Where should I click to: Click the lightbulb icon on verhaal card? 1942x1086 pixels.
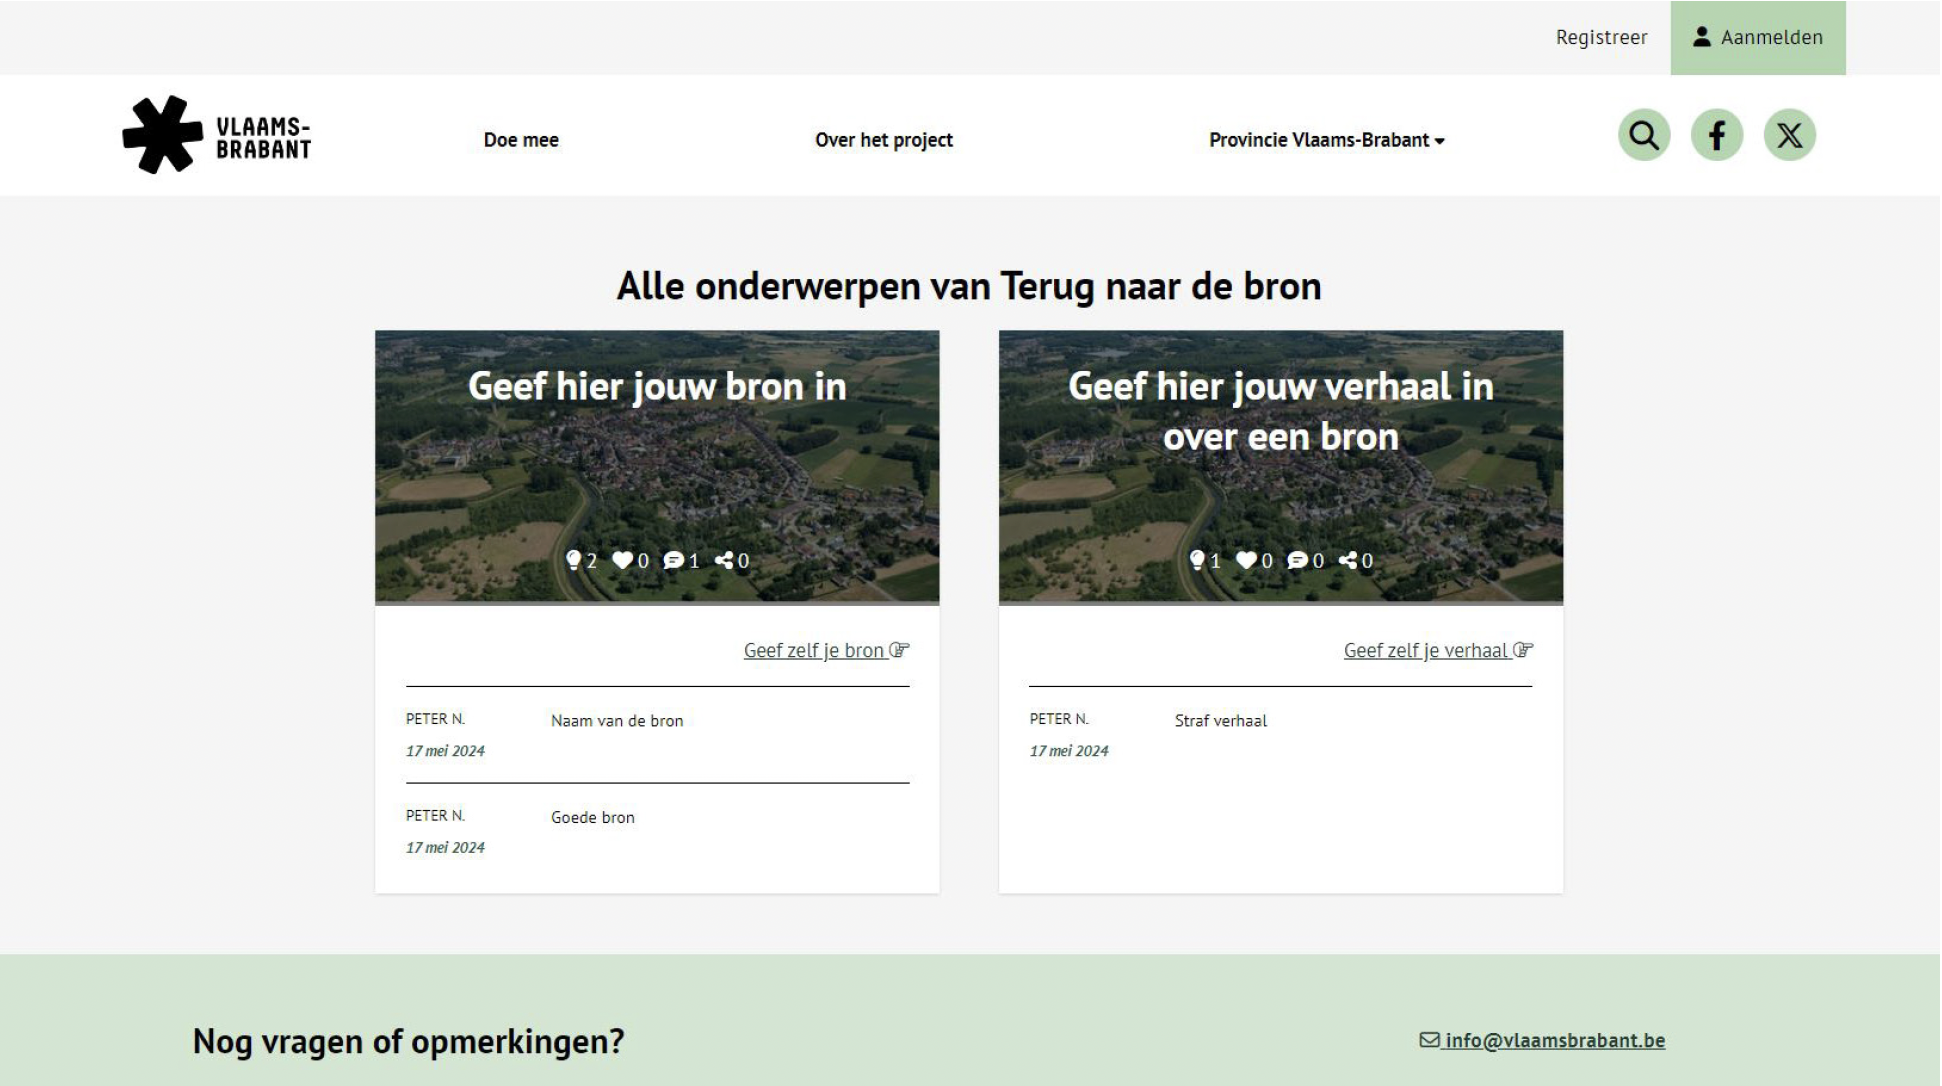[x=1197, y=560]
